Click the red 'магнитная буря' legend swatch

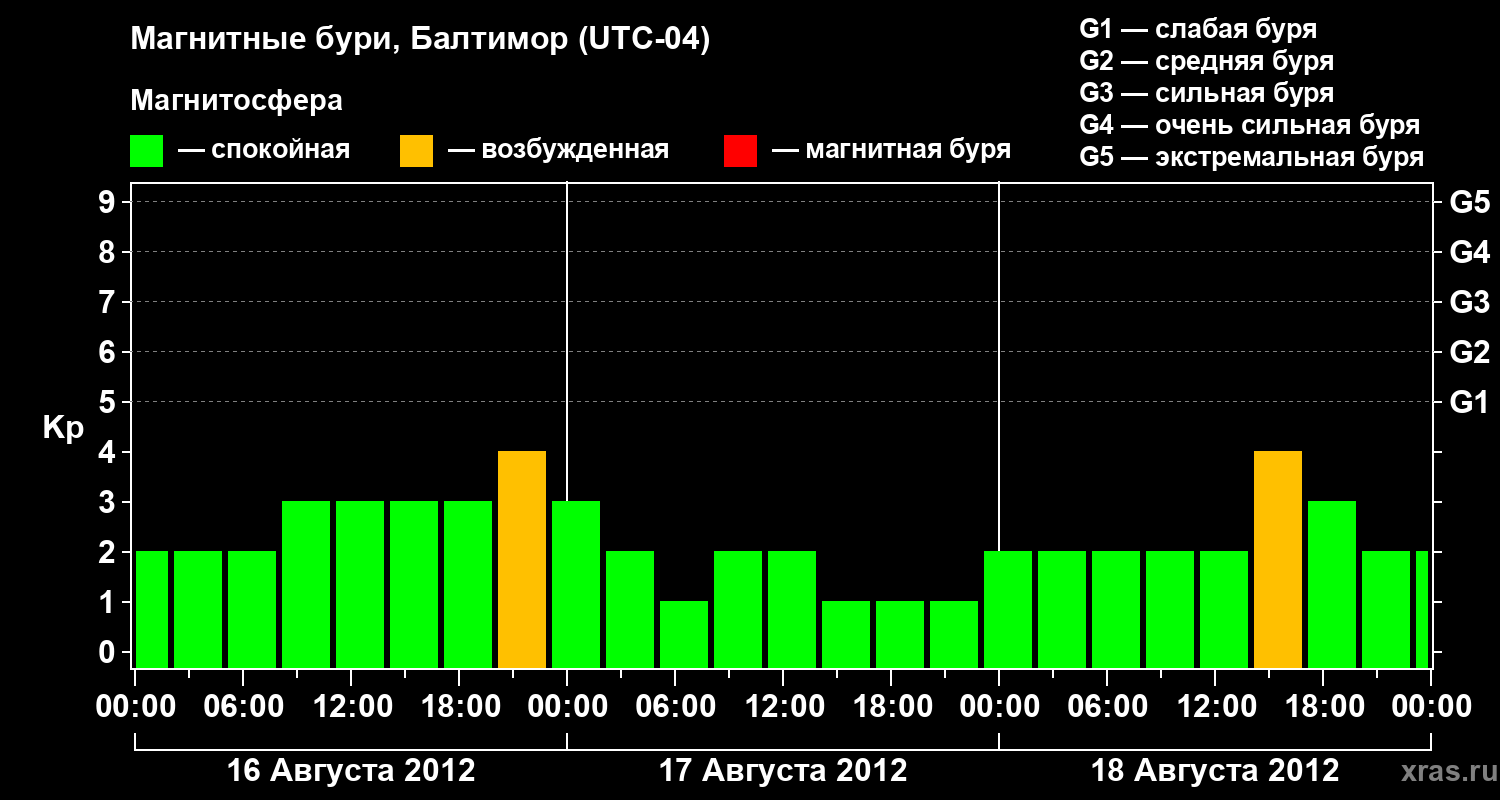pos(740,151)
